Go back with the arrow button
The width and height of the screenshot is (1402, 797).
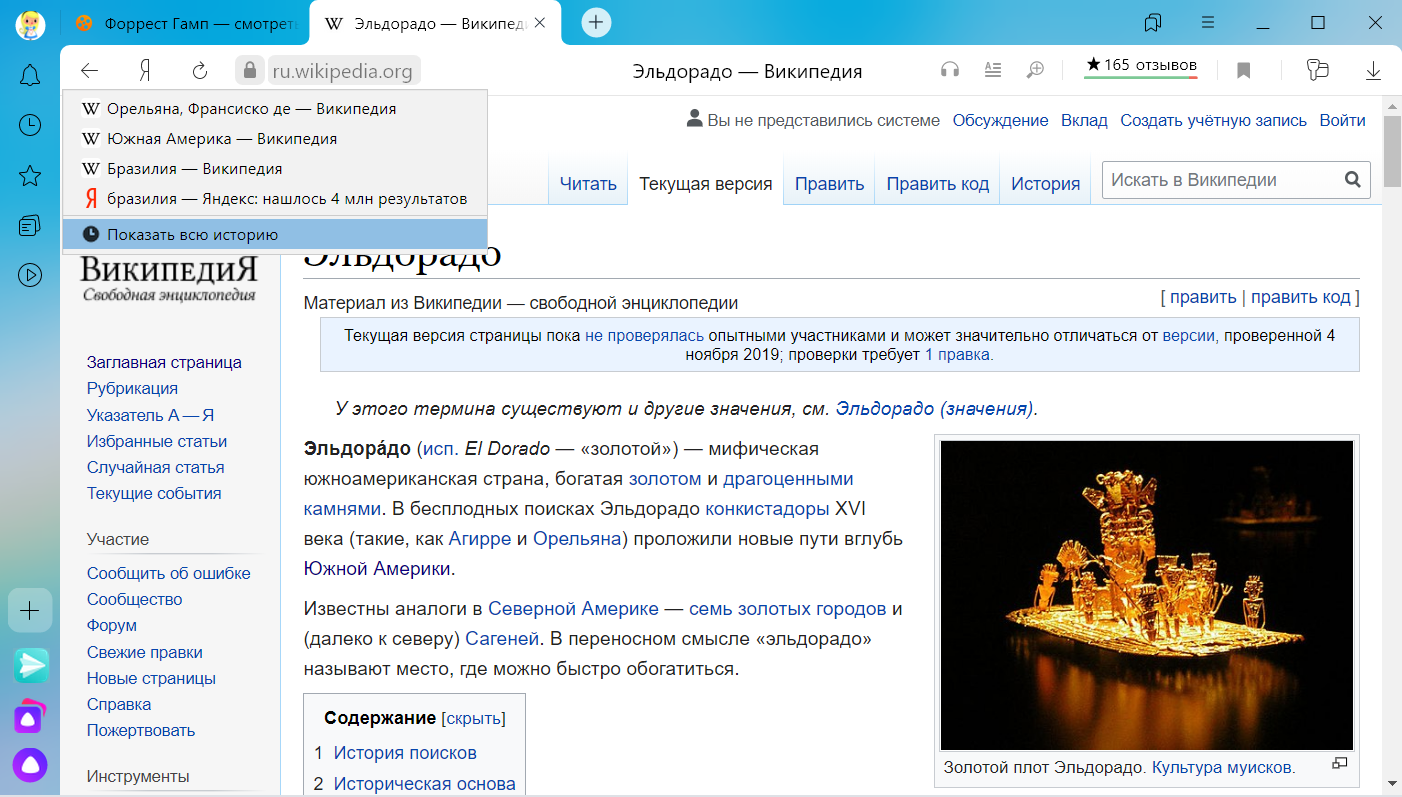tap(90, 70)
